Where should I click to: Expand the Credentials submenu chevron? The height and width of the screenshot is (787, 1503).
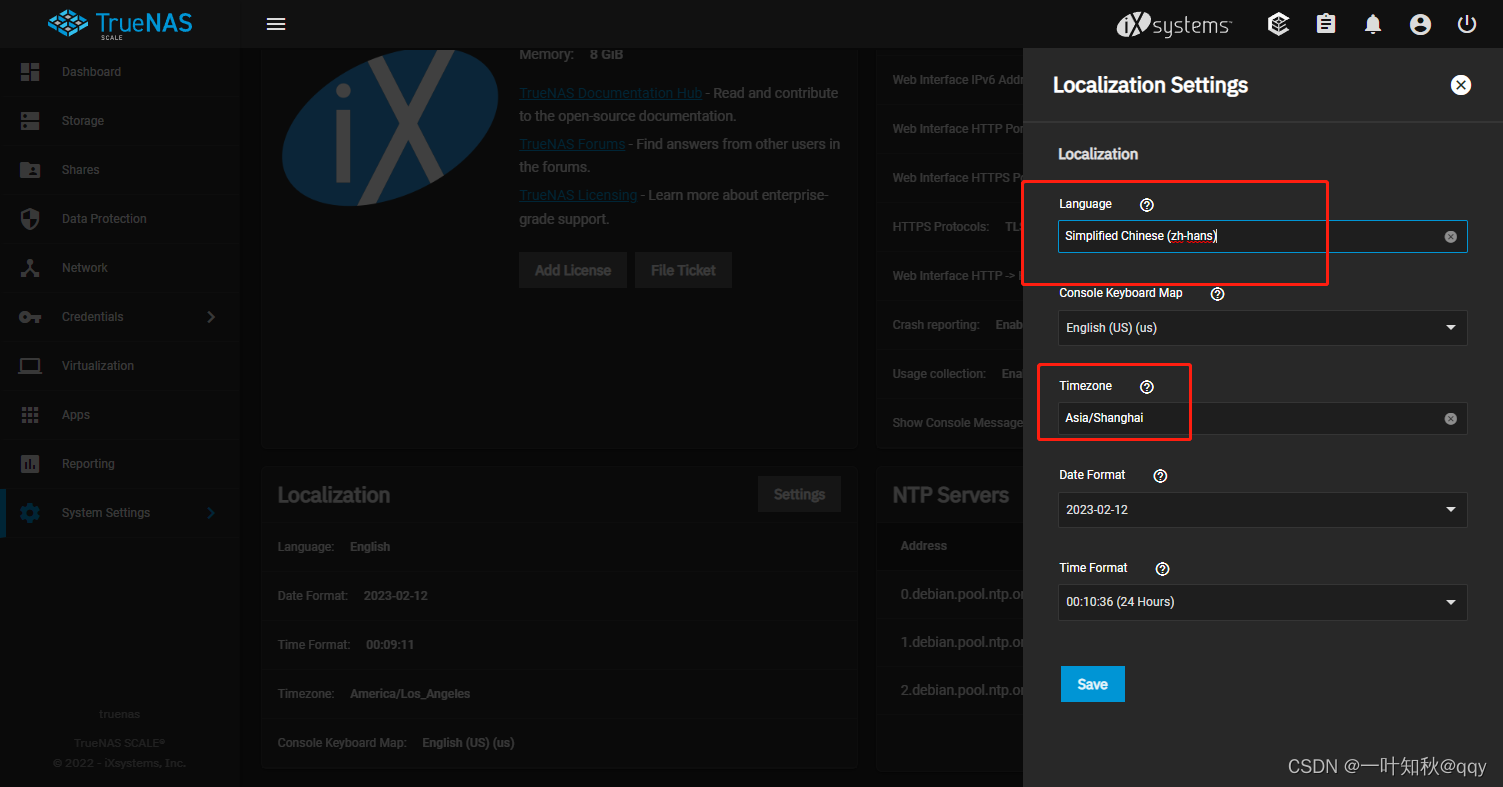pos(211,317)
